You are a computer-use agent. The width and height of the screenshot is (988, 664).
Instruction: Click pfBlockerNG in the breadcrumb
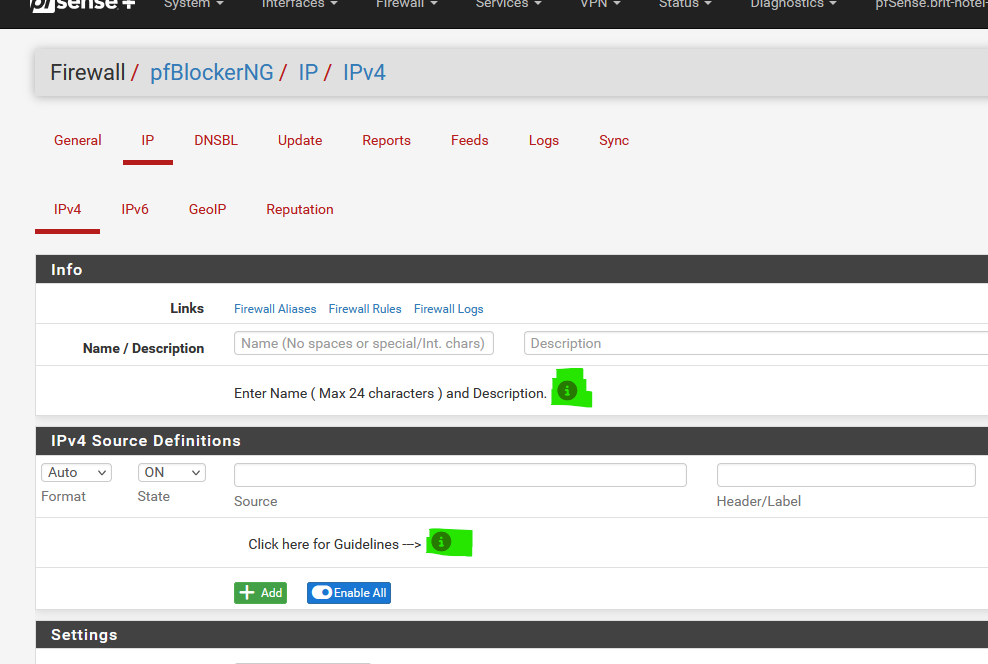211,72
